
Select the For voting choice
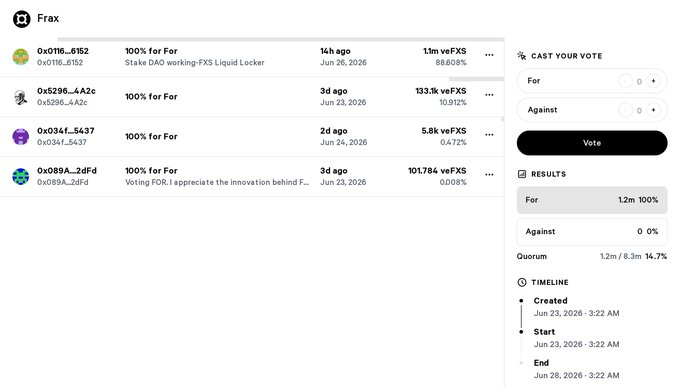(592, 81)
